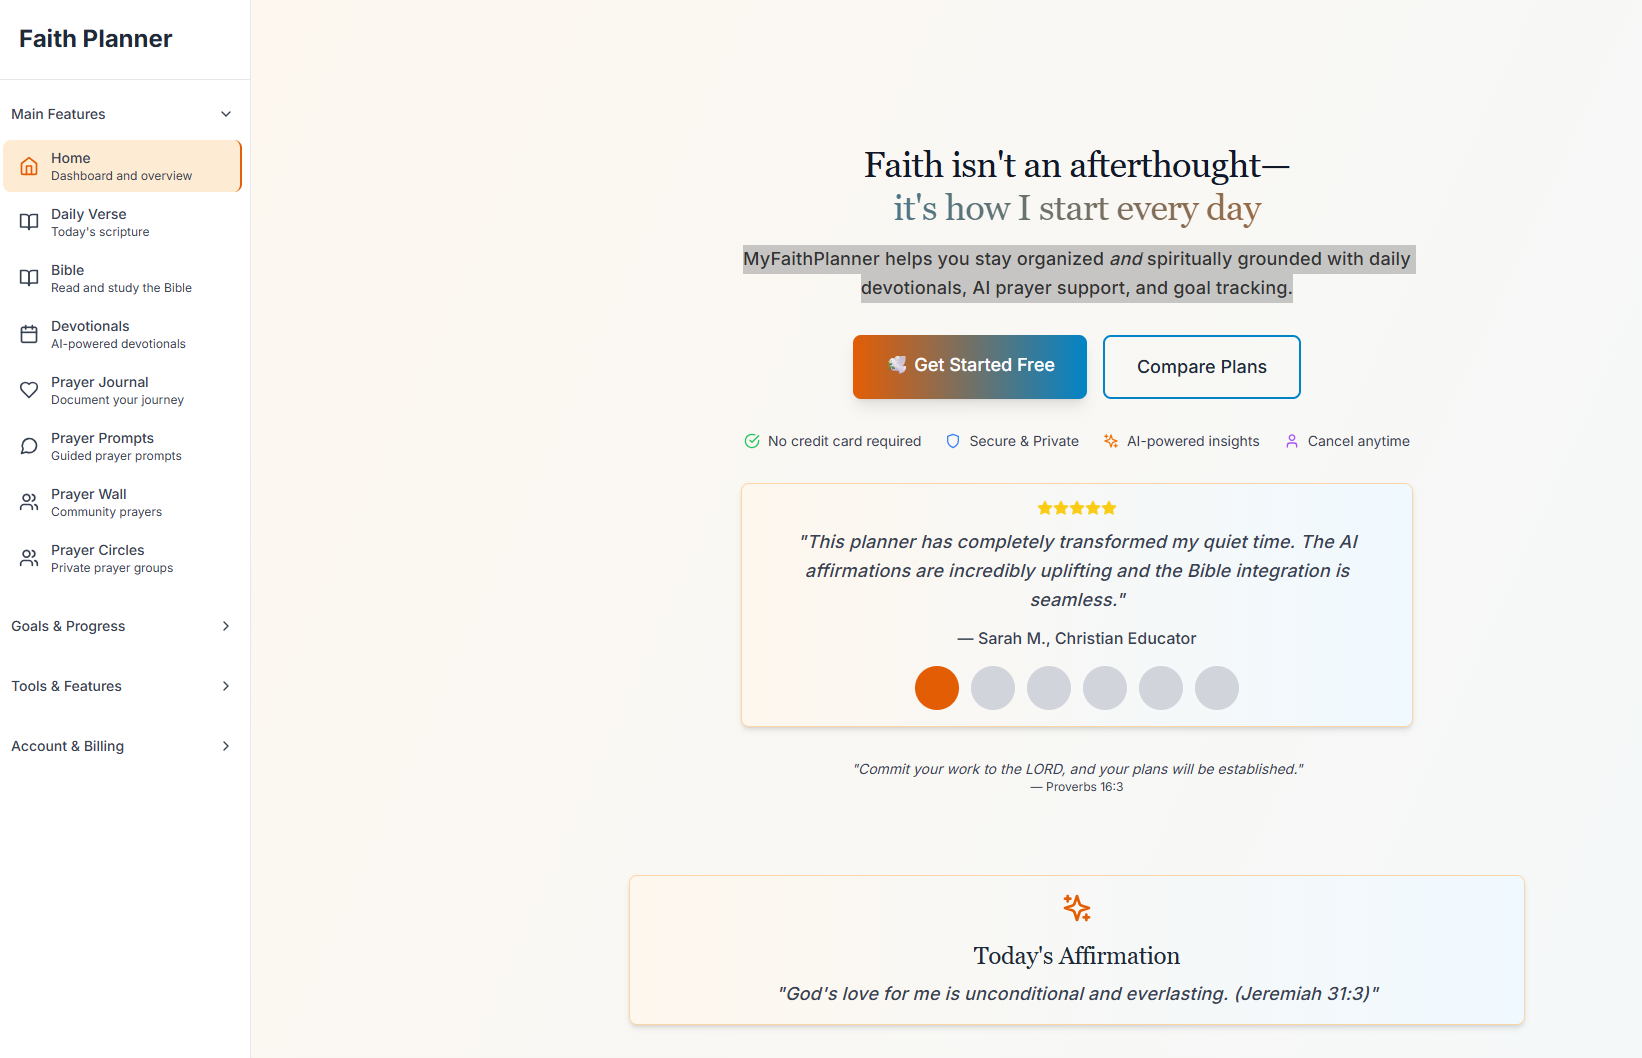Select the Prayer Journal heart icon
The width and height of the screenshot is (1642, 1058).
30,390
